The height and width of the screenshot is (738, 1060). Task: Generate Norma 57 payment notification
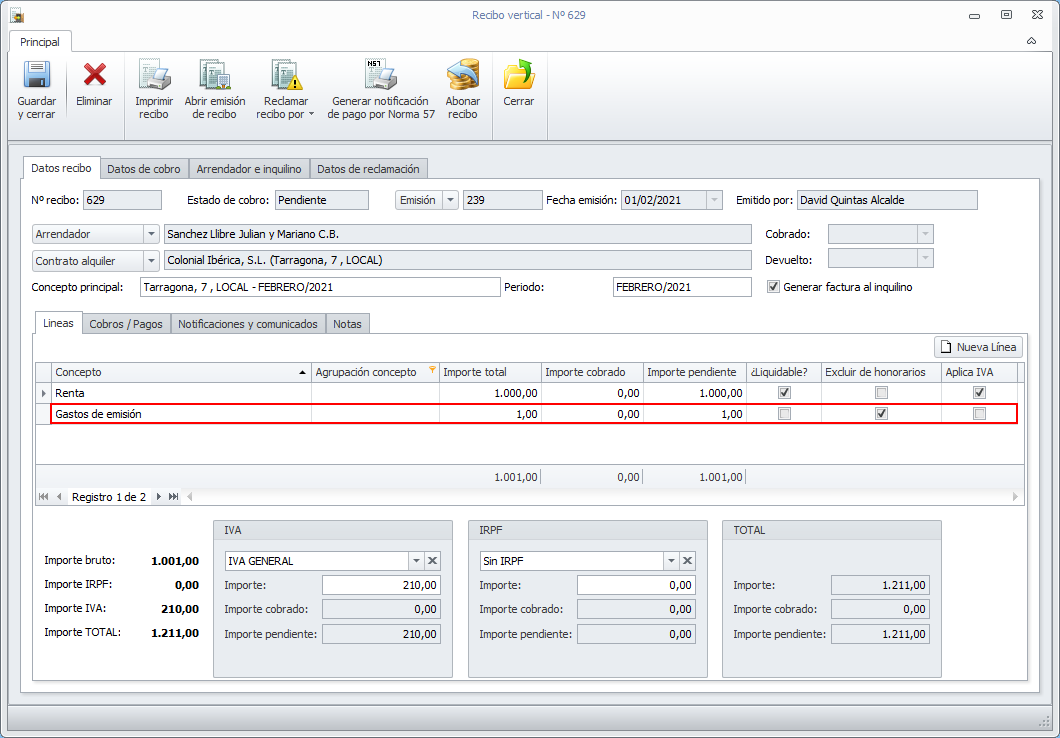pos(381,76)
